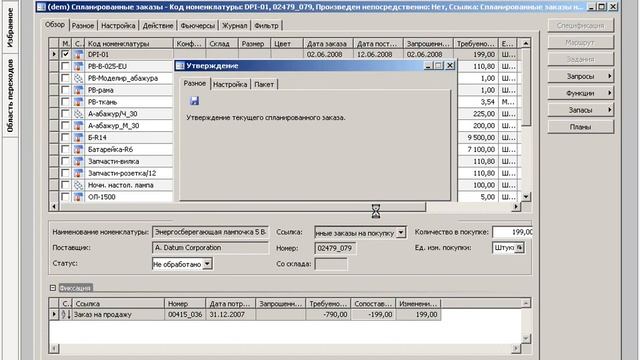Screen dimensions: 640x360
Task: Select the Заказ на продажу row
Action: click(245, 315)
